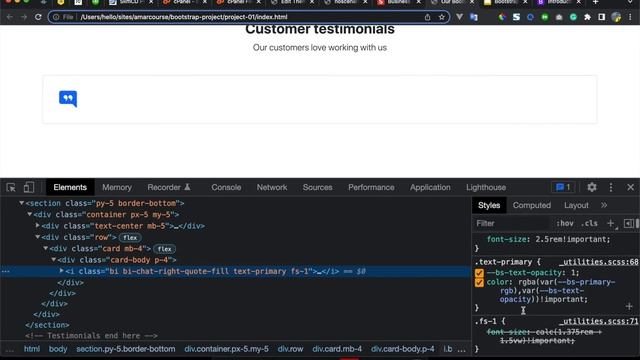Click the white S extension icon
Screen dimensions: 640x360
516,17
